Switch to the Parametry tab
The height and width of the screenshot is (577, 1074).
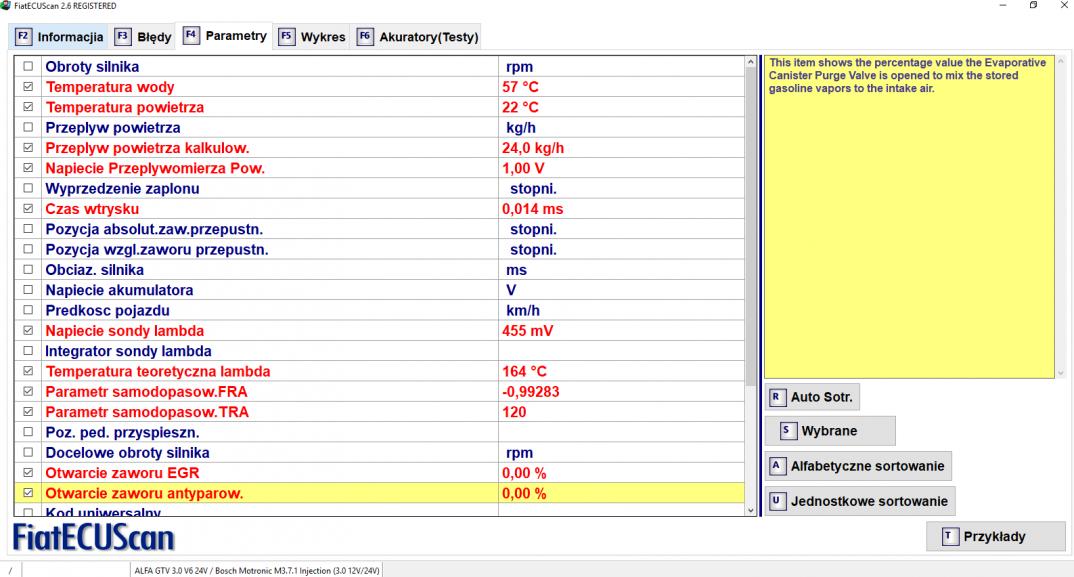[226, 37]
